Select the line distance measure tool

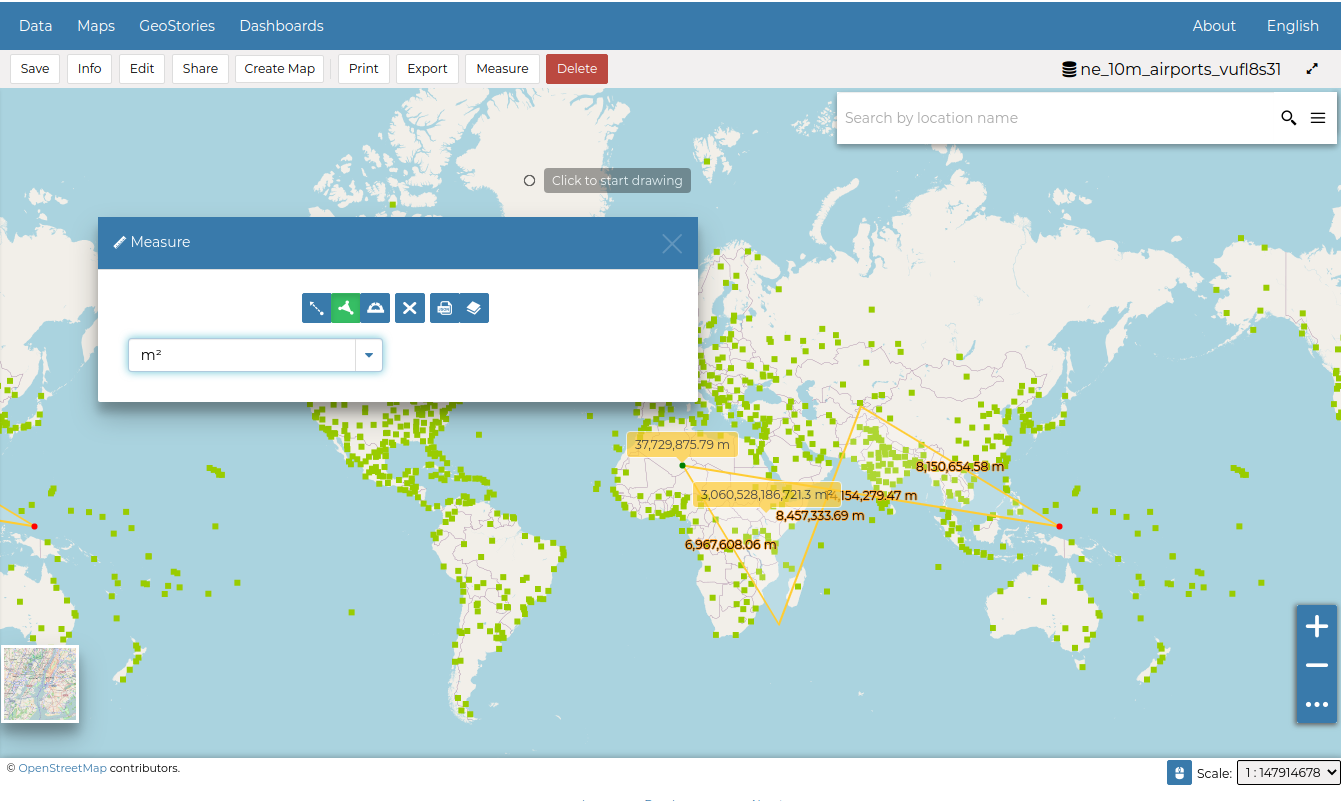316,308
